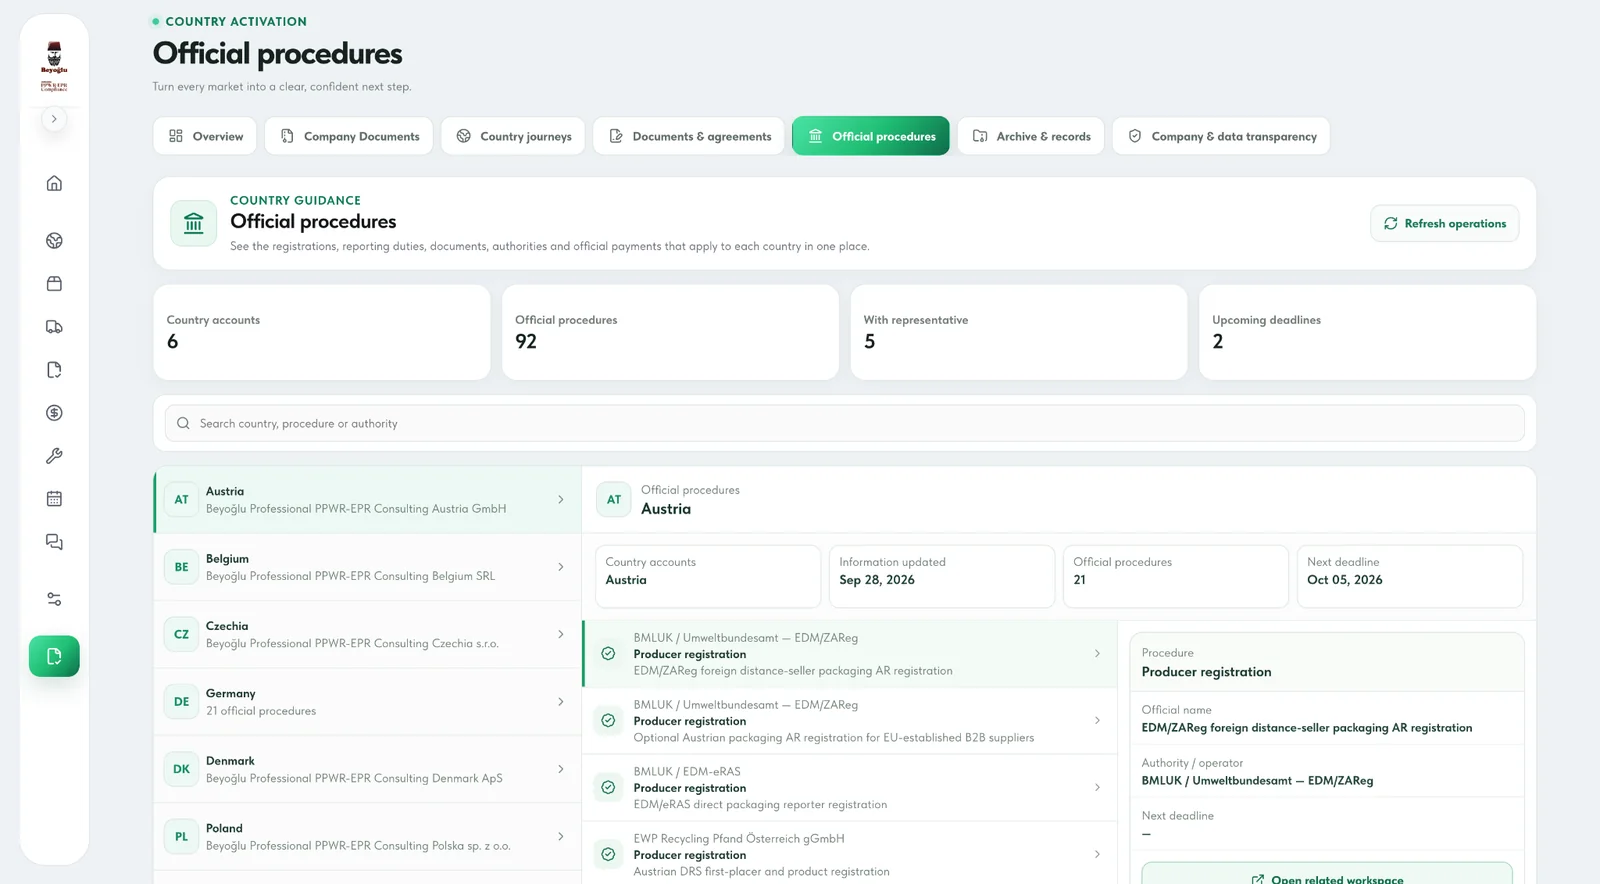Open EDM/ZAReg foreign distance-seller packaging AR registration

tap(850, 654)
